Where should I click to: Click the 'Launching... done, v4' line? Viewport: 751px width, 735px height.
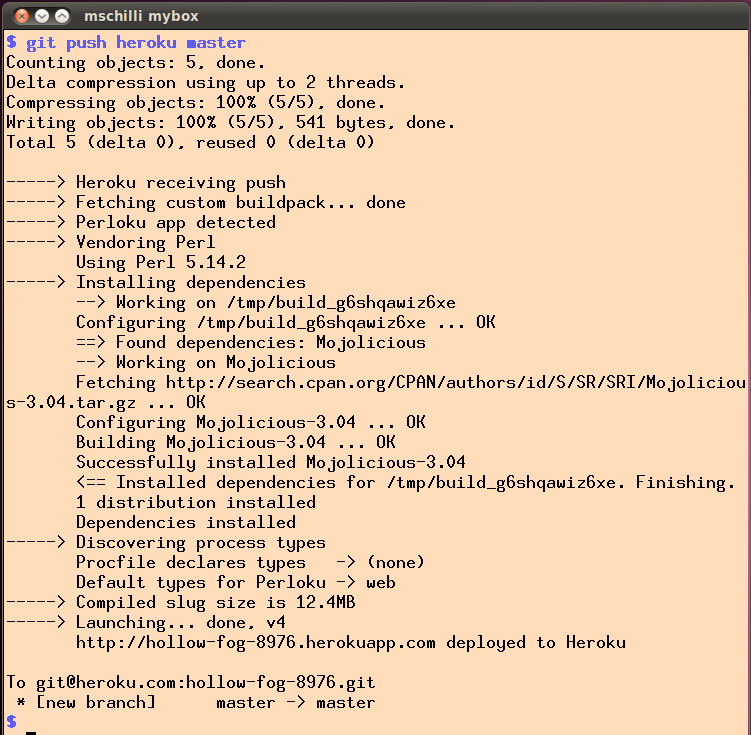(x=146, y=622)
